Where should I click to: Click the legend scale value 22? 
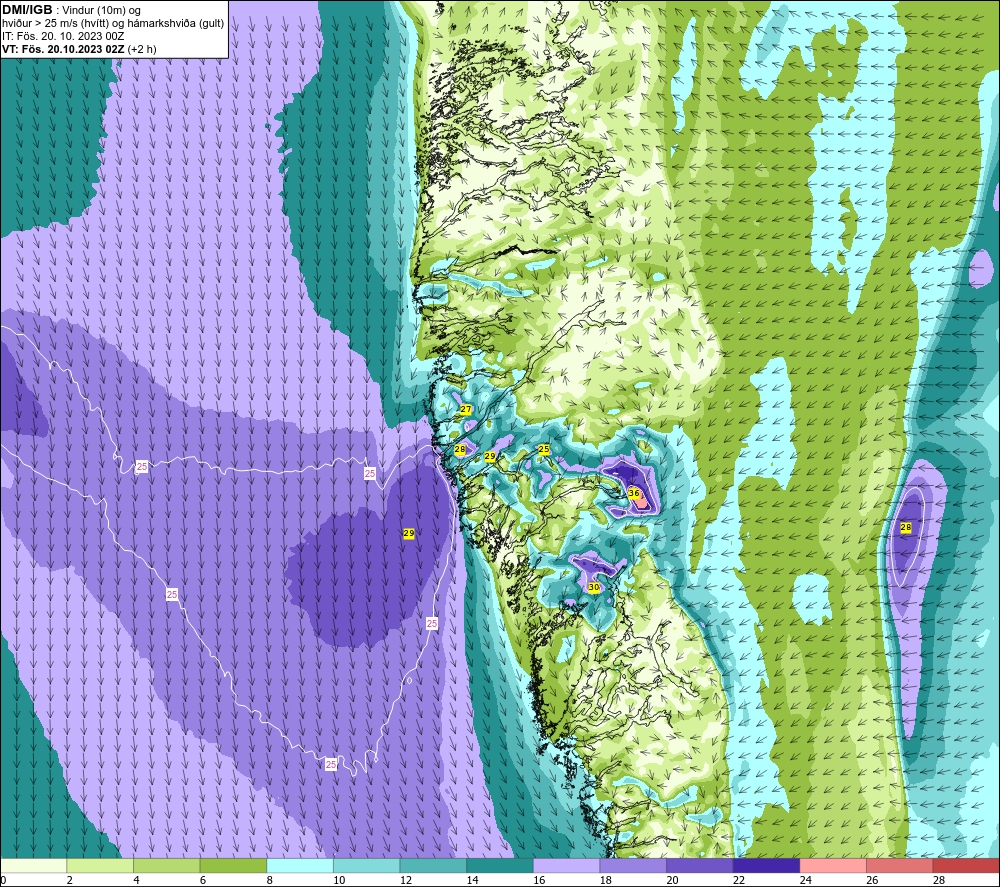739,880
